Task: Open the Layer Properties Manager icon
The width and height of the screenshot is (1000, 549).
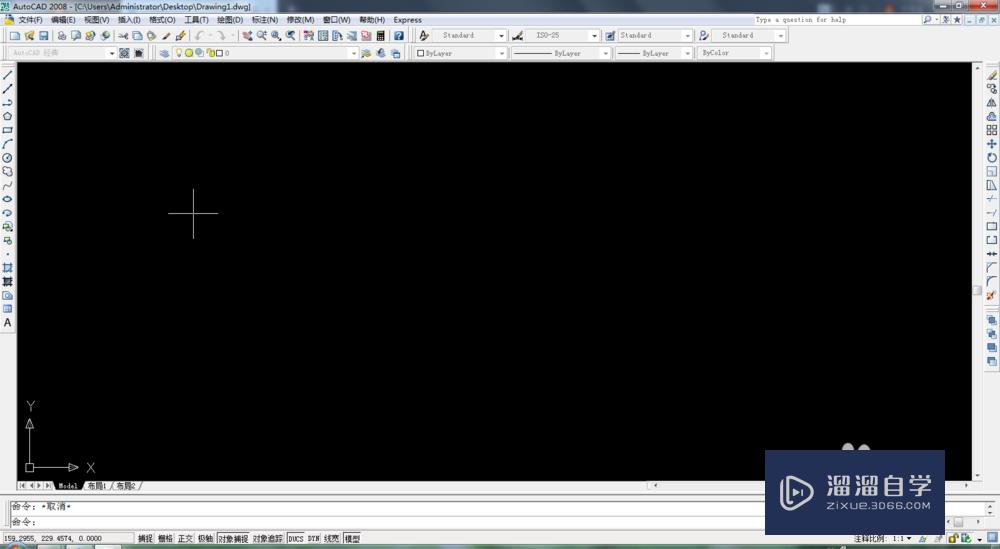Action: (x=165, y=53)
